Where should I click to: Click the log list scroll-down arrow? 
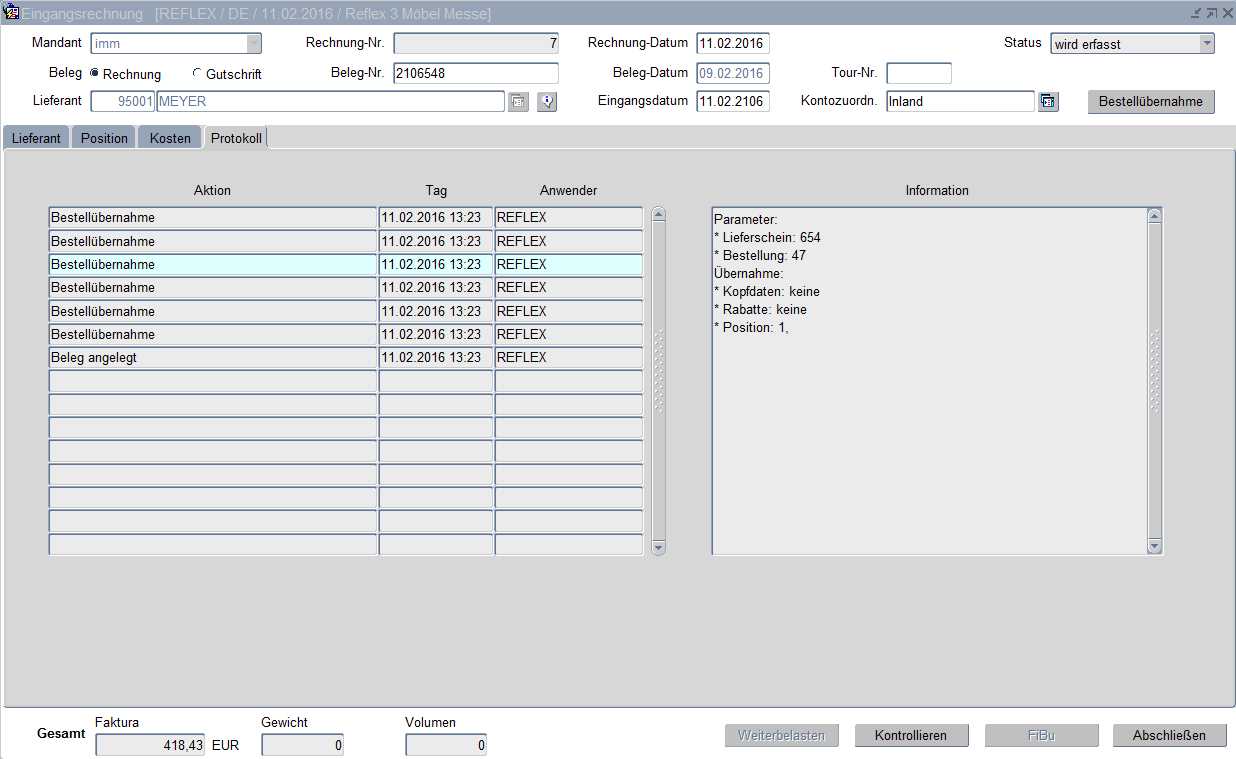[x=658, y=547]
